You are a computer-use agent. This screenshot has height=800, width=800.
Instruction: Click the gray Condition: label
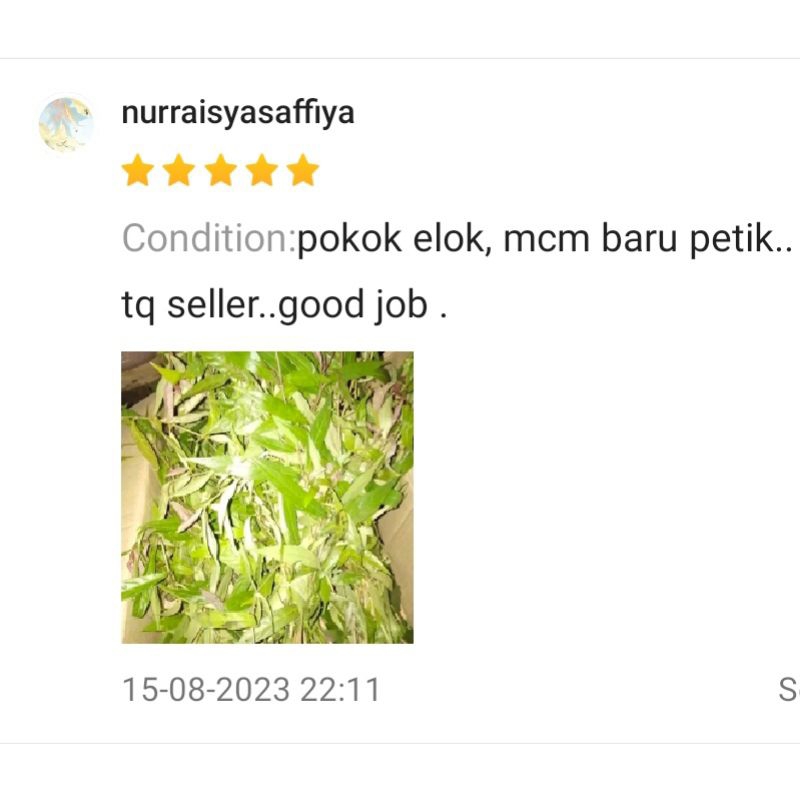click(x=209, y=238)
